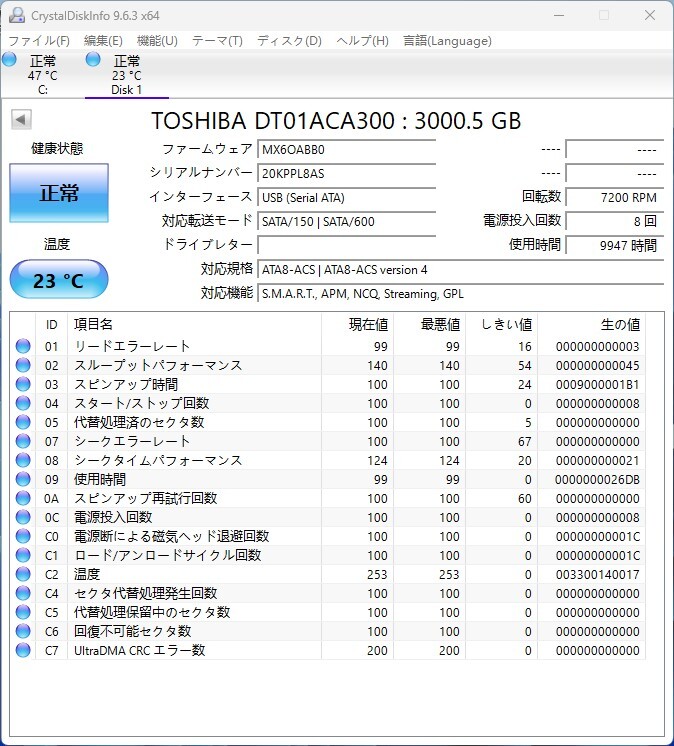
Task: Minimize the CrystalDiskInfo window
Action: pyautogui.click(x=559, y=15)
